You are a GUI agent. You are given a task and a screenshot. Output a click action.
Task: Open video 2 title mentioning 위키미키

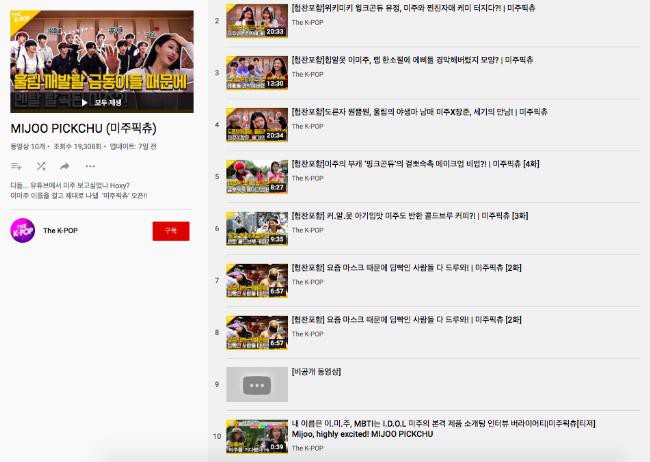413,8
